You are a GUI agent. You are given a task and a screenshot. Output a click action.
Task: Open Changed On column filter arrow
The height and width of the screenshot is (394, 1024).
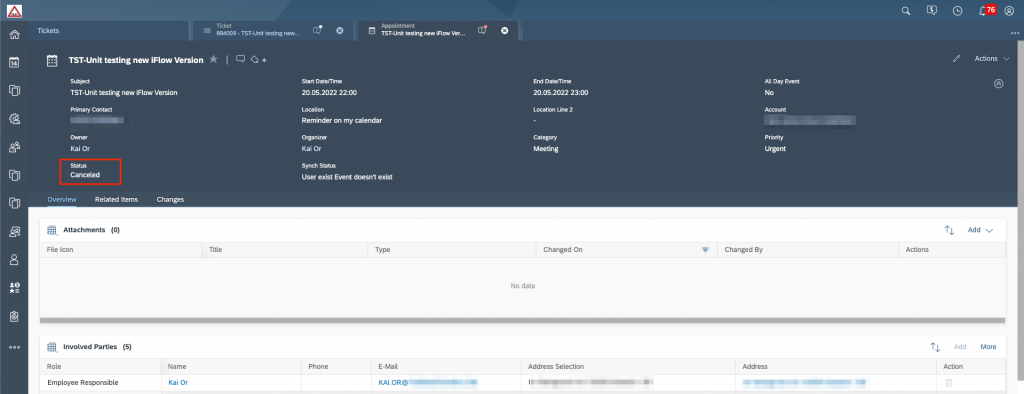(x=705, y=250)
